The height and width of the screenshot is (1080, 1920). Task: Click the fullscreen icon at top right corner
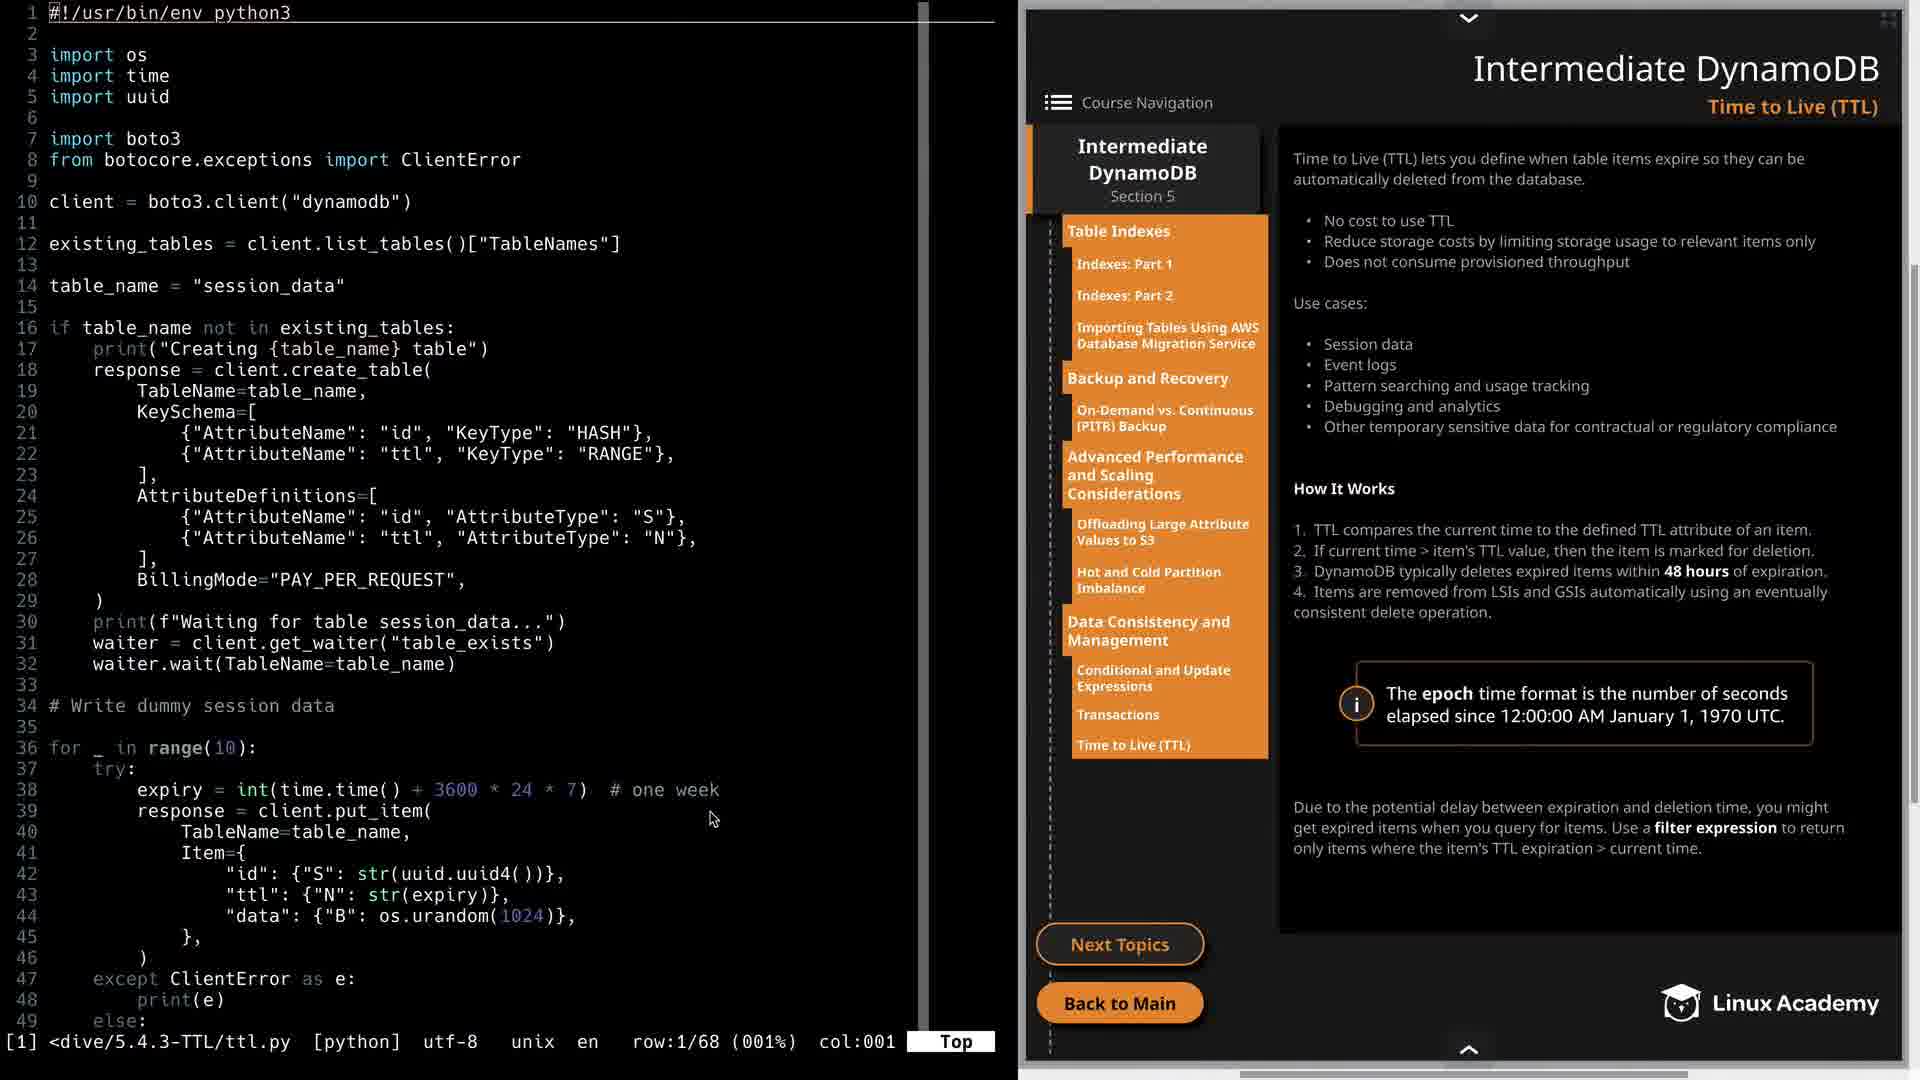point(1888,19)
